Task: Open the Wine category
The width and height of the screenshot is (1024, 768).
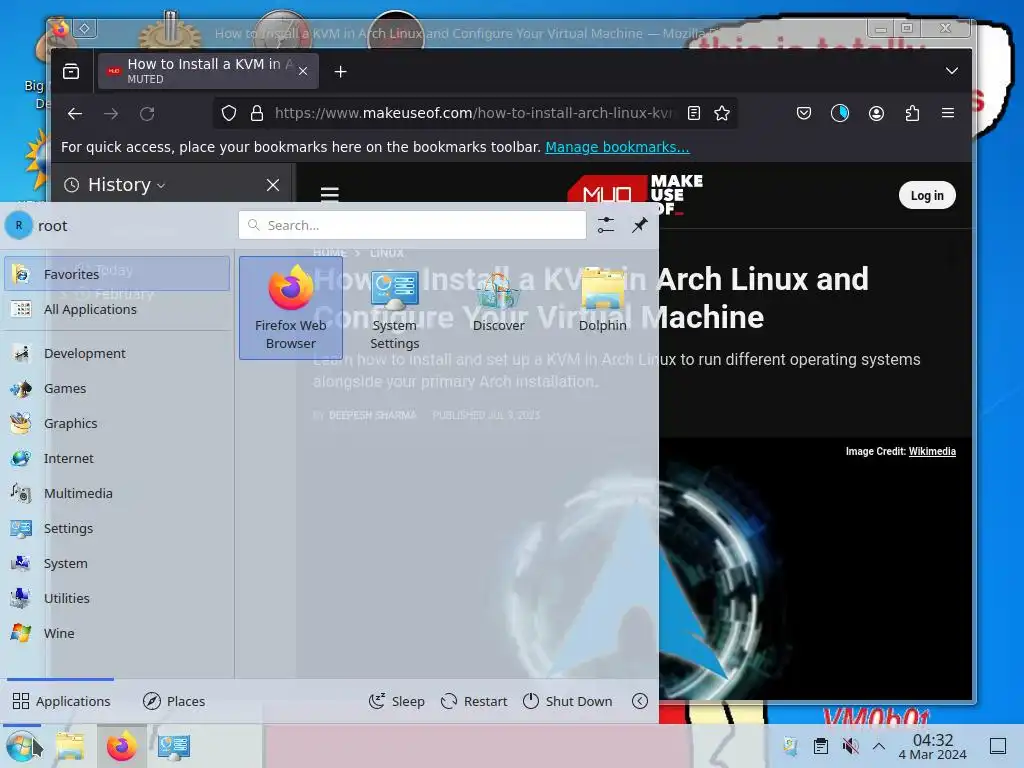Action: [117, 633]
